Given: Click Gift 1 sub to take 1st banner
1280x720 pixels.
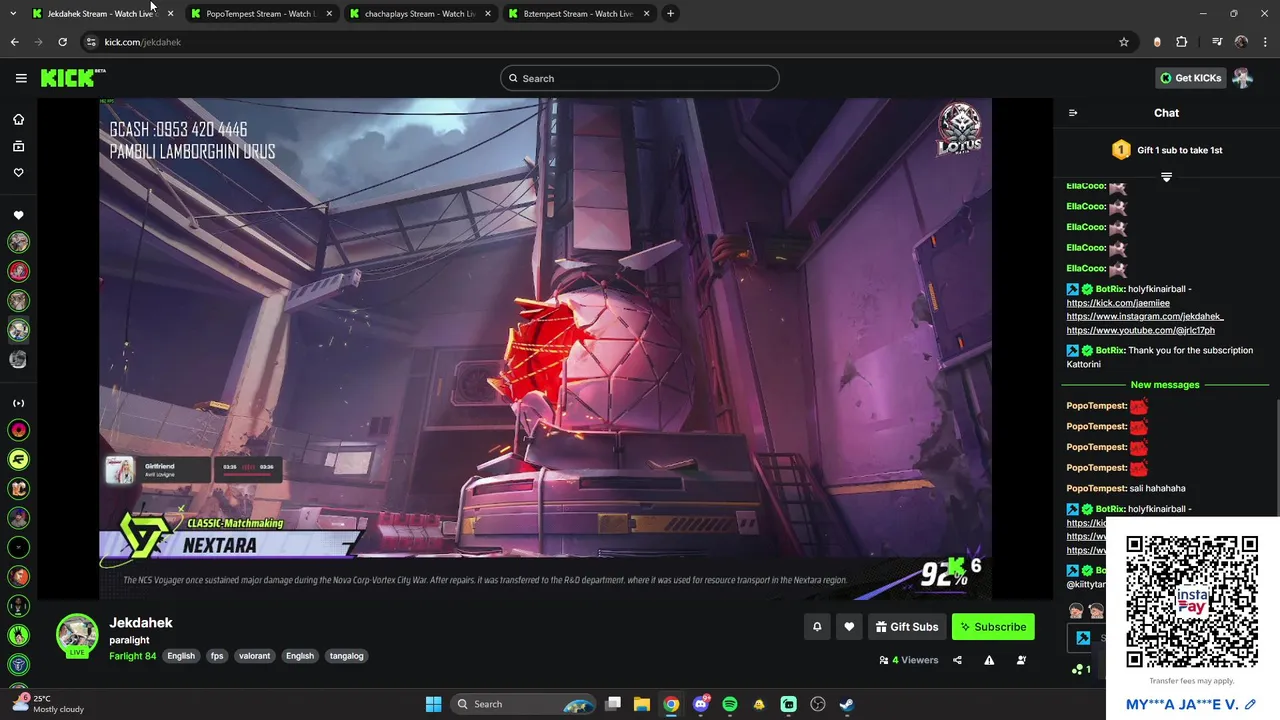Looking at the screenshot, I should click(x=1167, y=150).
